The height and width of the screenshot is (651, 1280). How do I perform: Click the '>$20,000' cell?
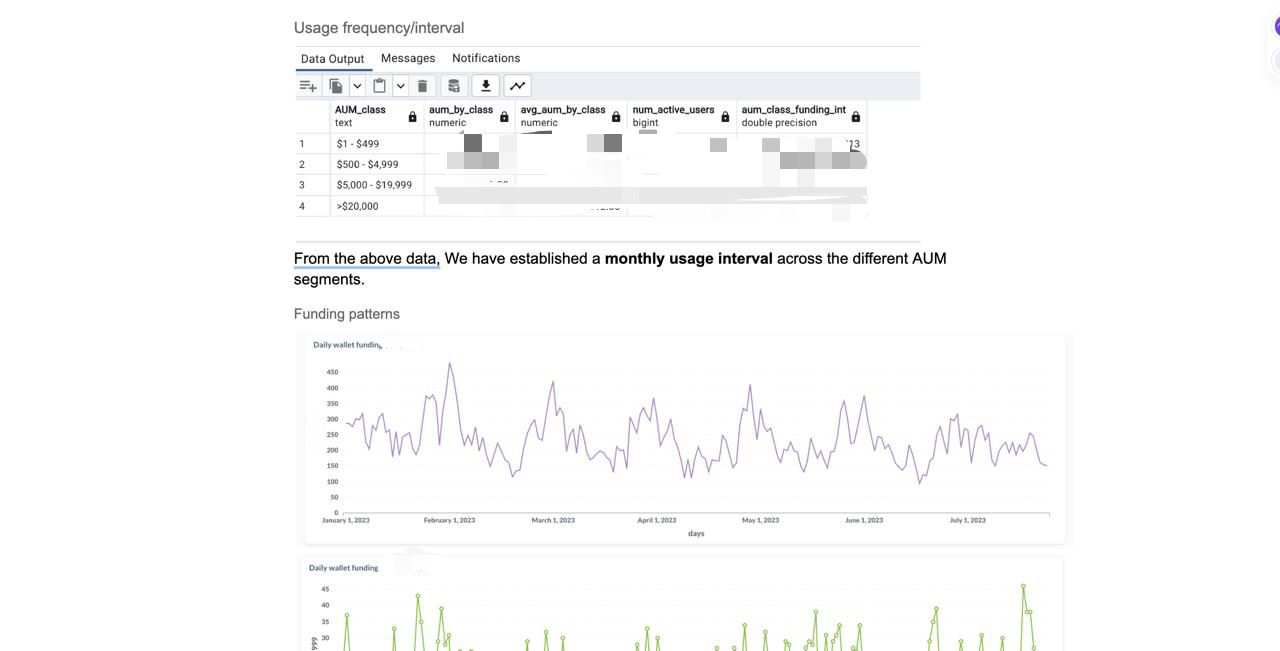click(377, 206)
